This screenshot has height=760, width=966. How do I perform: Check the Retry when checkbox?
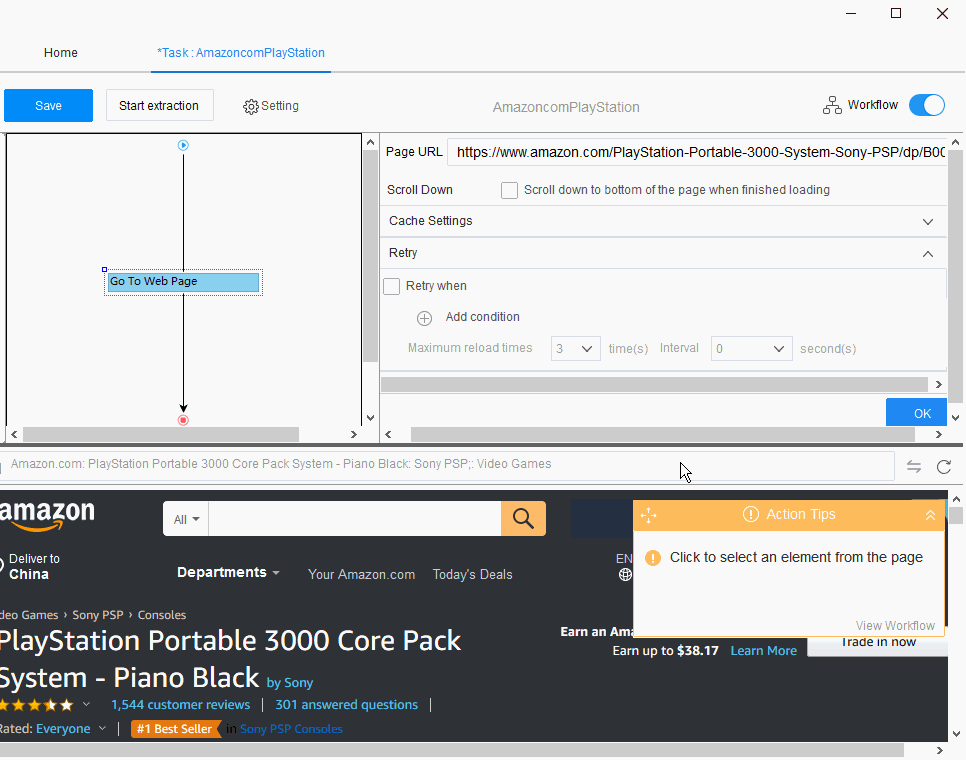pos(392,286)
